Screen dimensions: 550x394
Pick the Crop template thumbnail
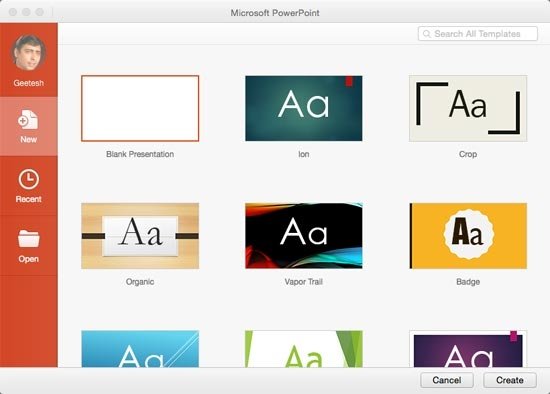pyautogui.click(x=468, y=108)
